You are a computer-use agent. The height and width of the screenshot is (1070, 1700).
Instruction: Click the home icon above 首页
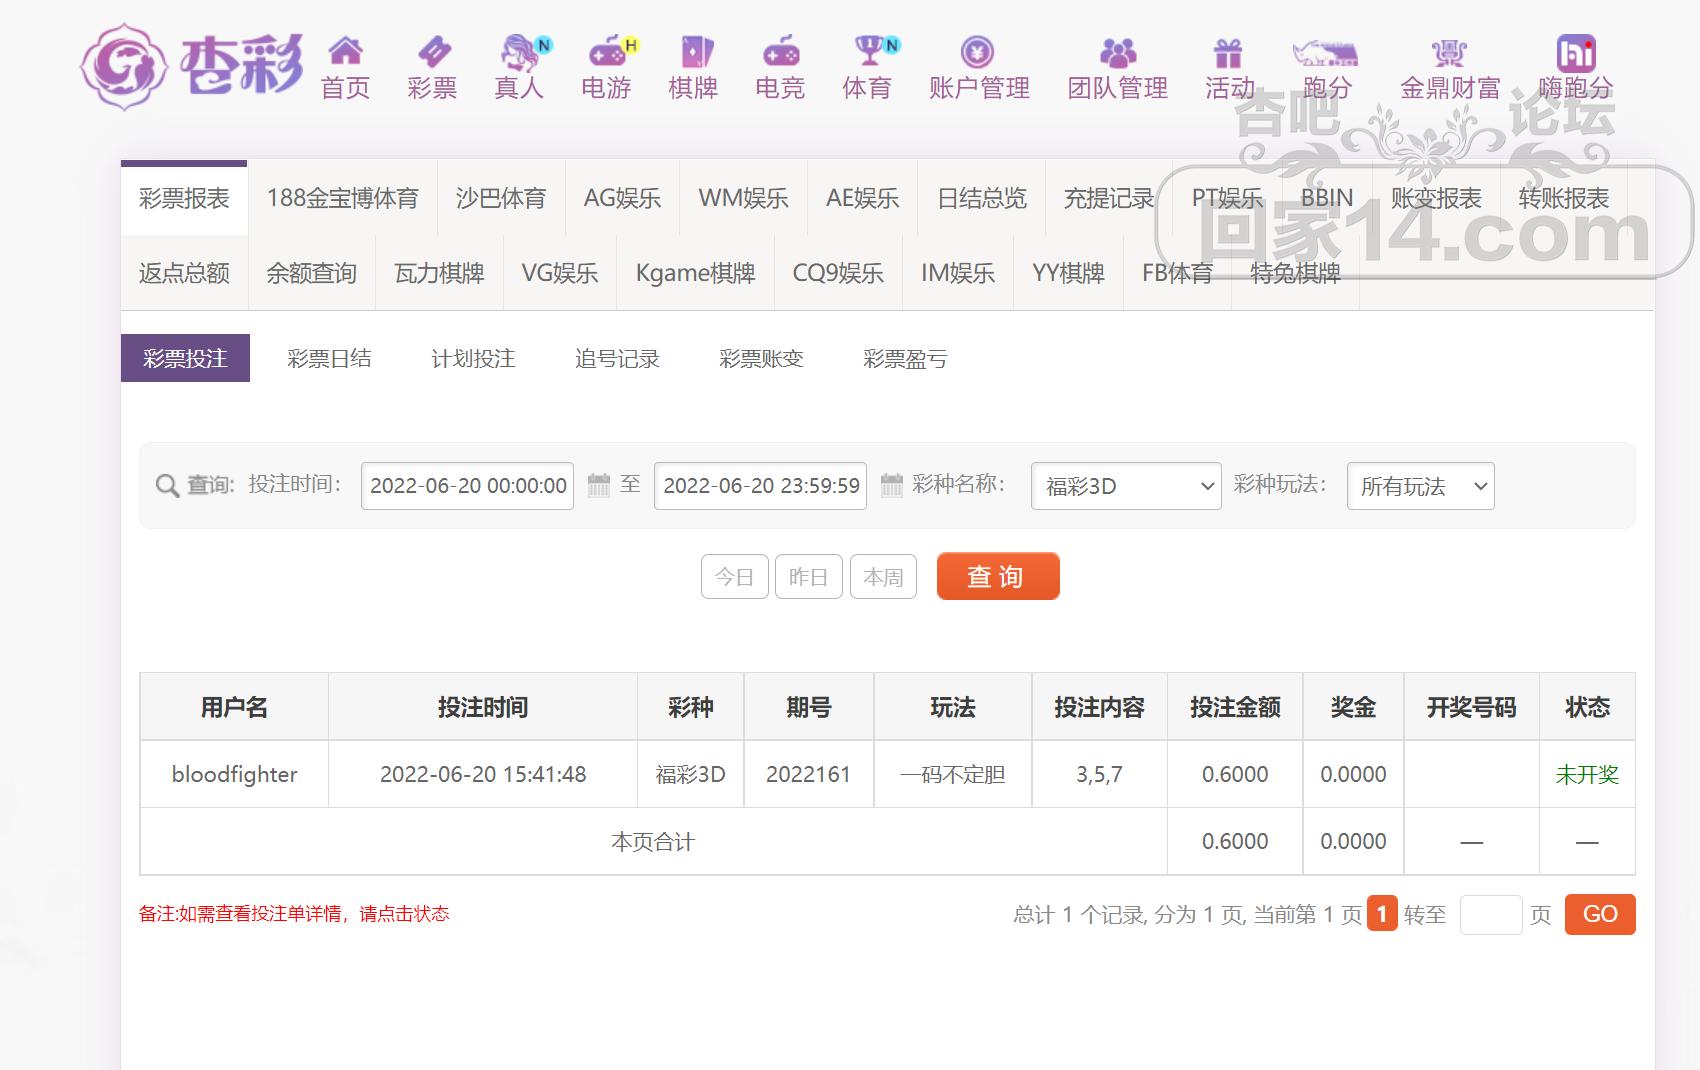click(345, 50)
